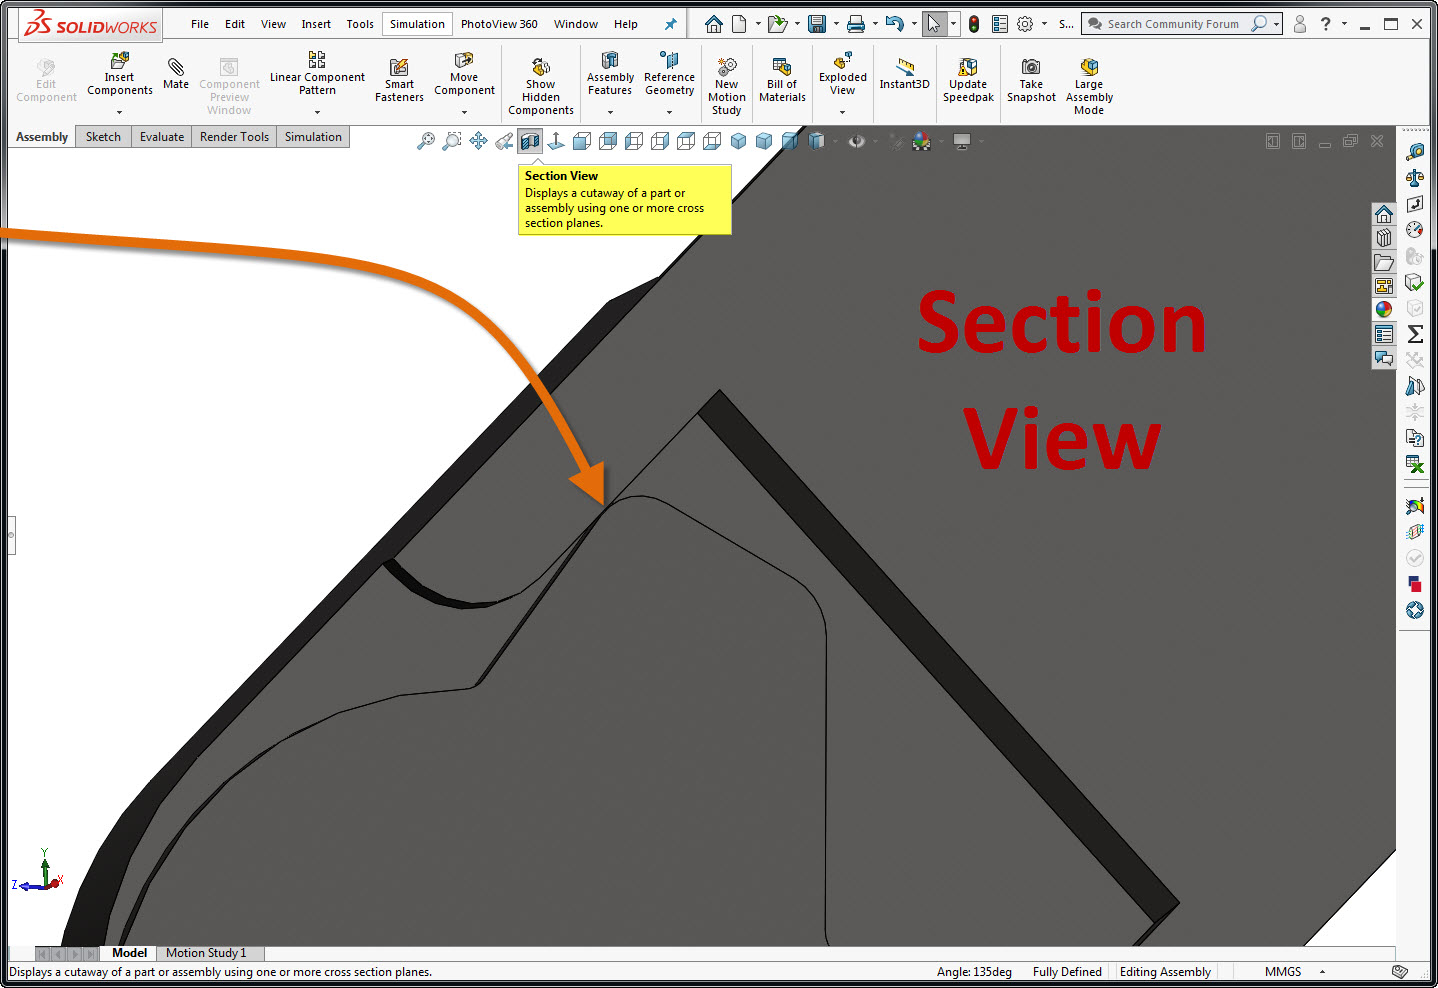
Task: Click the user login icon
Action: (x=1300, y=24)
